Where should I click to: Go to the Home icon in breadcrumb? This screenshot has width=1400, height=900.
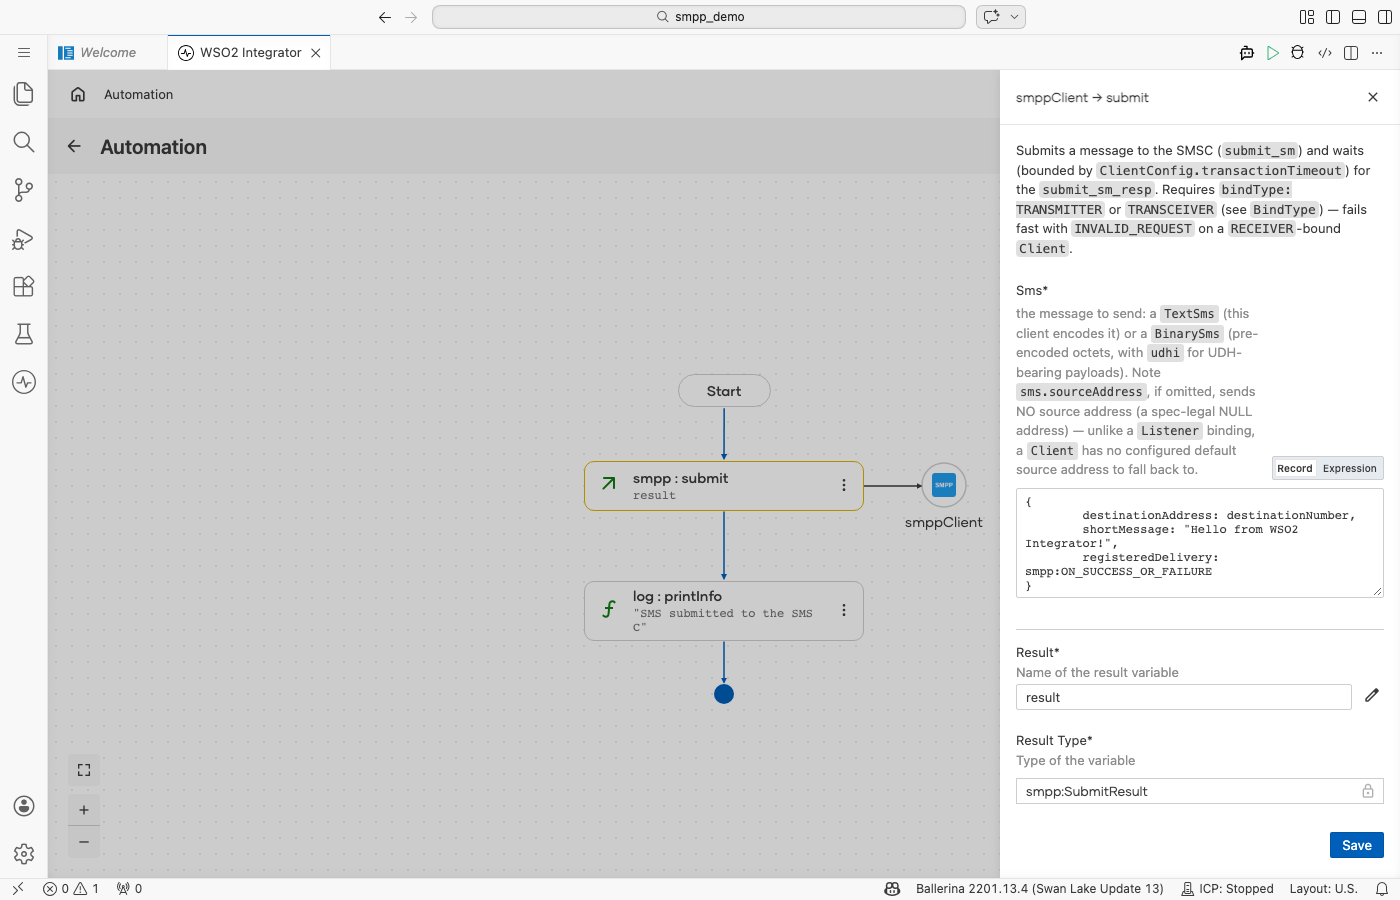click(78, 94)
